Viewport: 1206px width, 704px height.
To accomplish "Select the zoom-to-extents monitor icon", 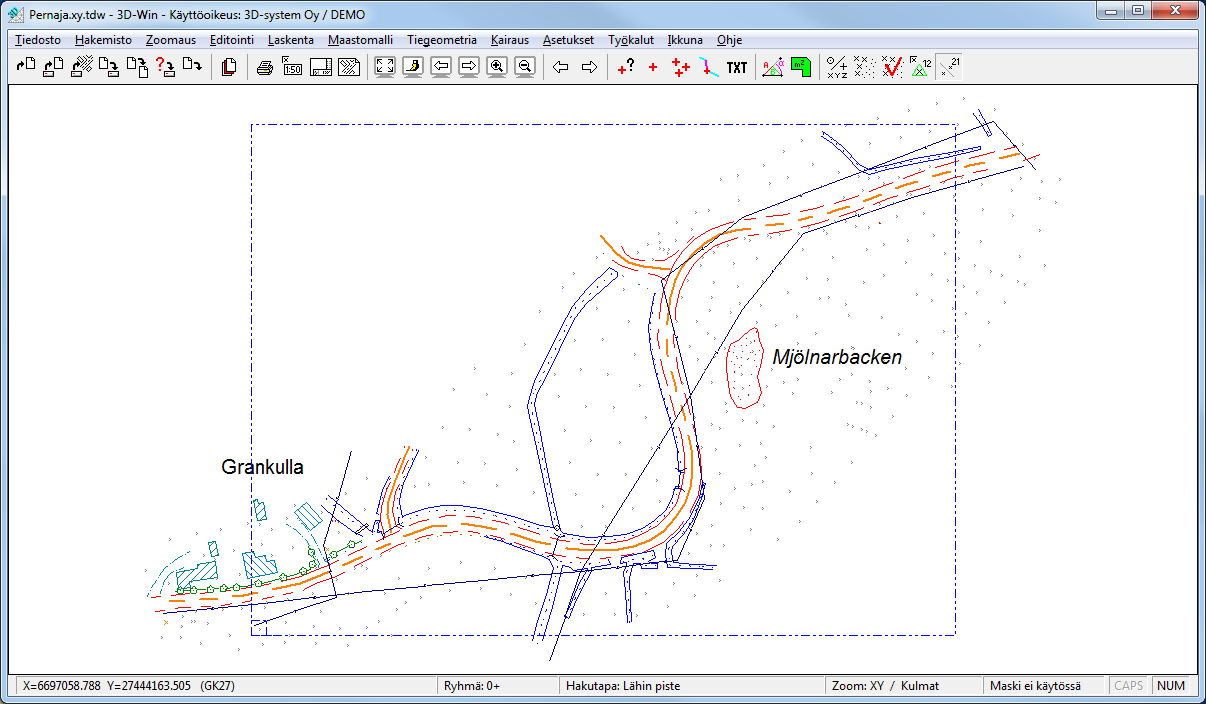I will tap(385, 68).
